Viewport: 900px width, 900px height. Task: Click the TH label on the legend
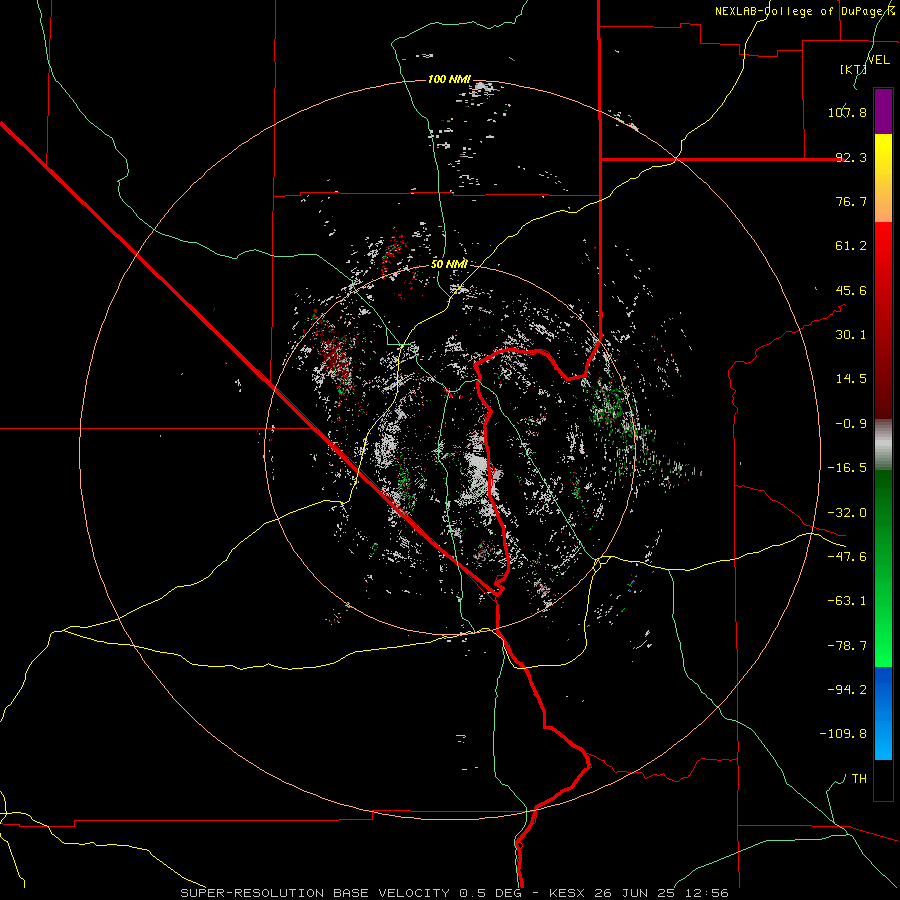859,779
